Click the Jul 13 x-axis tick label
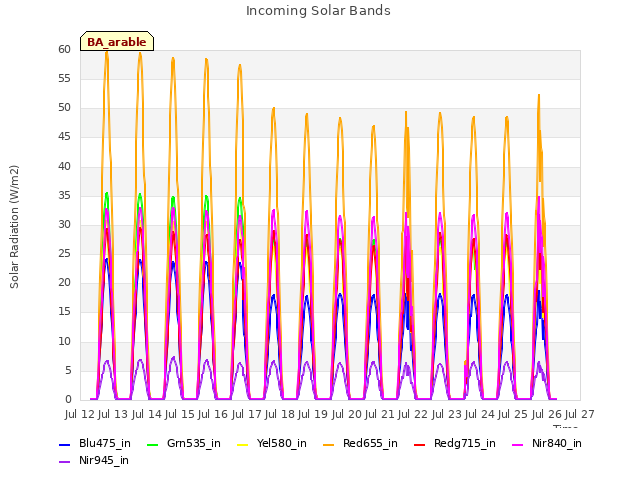This screenshot has height=480, width=640. (113, 414)
